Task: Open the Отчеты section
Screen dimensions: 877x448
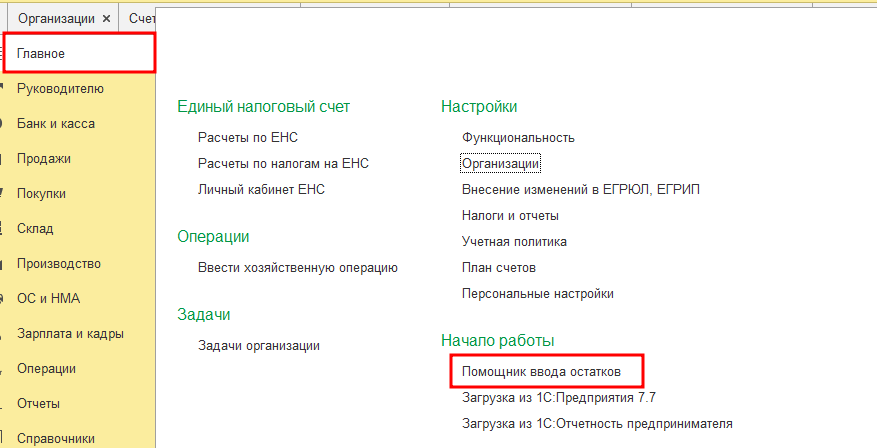Action: click(38, 404)
